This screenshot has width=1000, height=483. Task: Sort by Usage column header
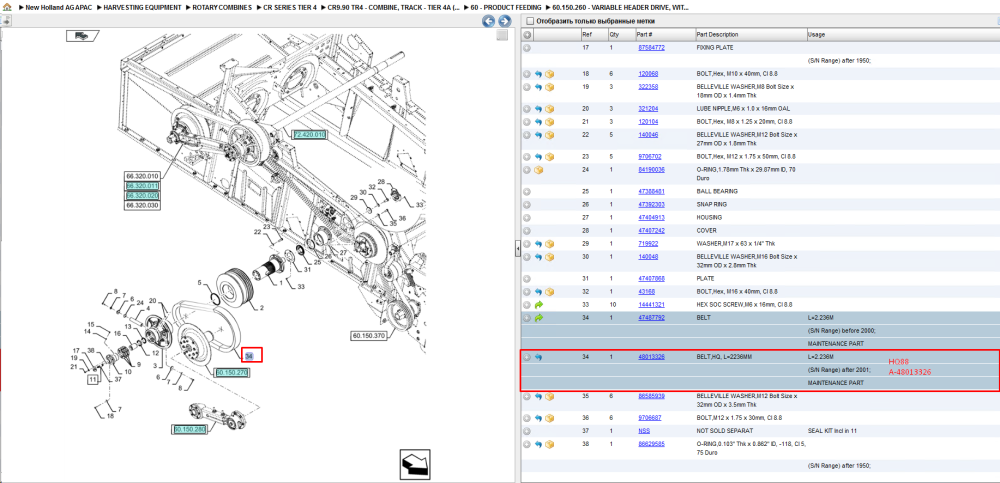[x=816, y=34]
